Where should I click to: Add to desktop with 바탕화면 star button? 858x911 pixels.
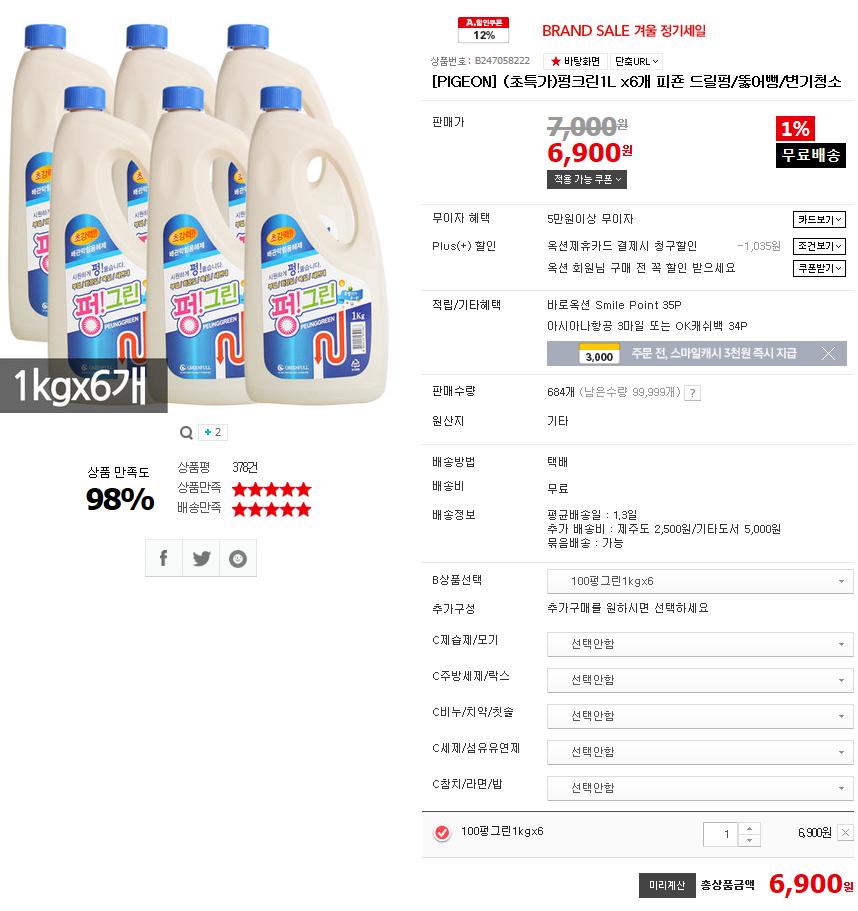(575, 61)
